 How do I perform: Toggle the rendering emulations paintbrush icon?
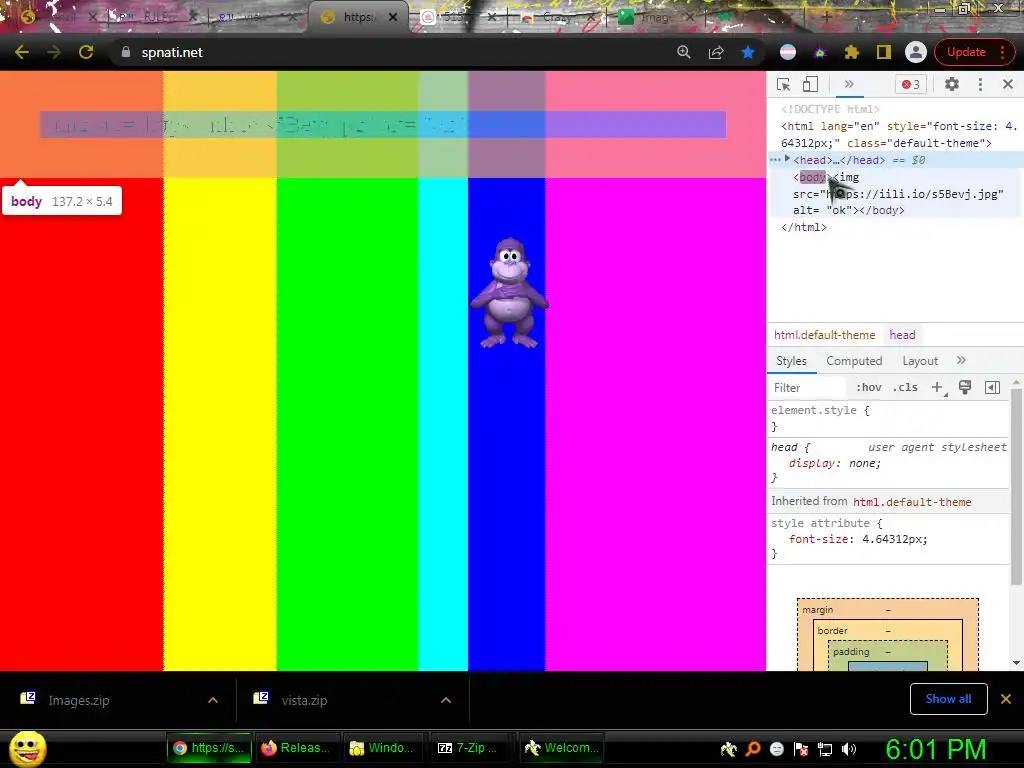965,387
